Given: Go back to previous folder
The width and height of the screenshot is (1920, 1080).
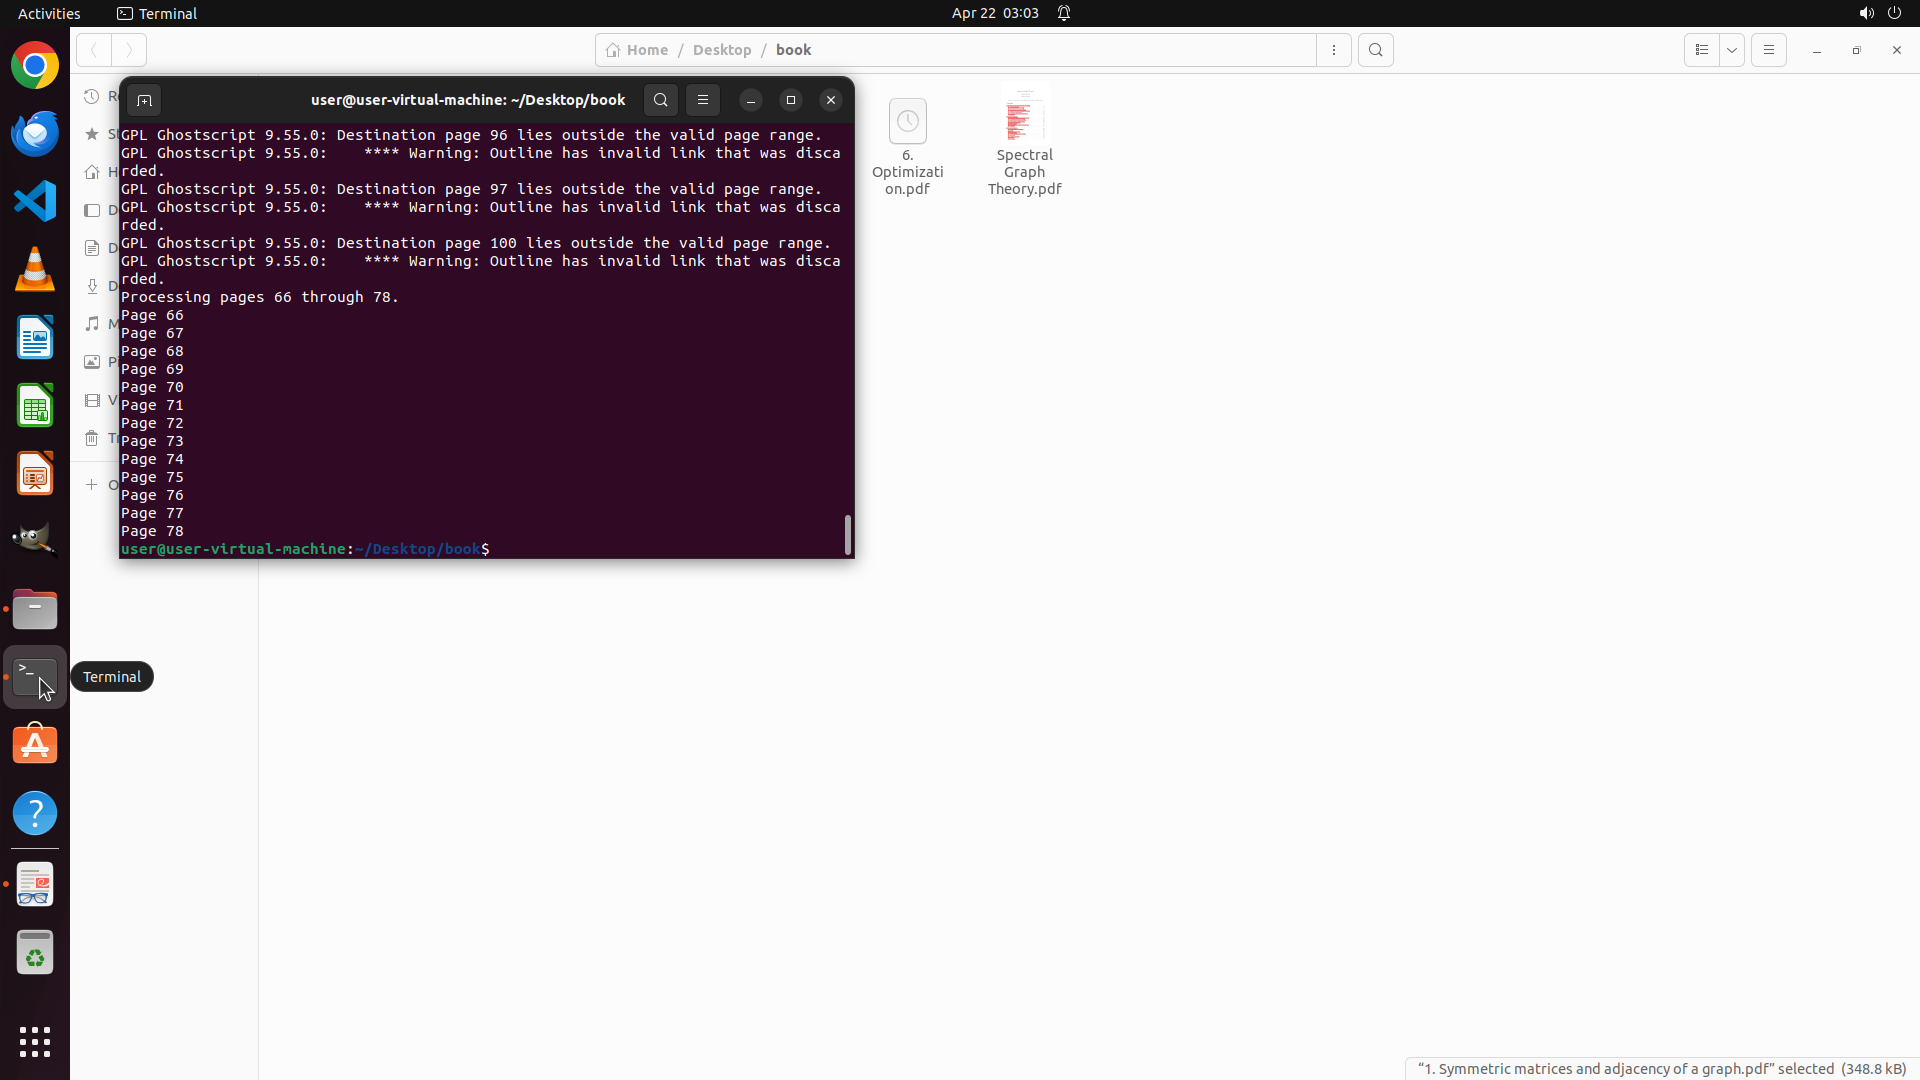Looking at the screenshot, I should pos(94,50).
